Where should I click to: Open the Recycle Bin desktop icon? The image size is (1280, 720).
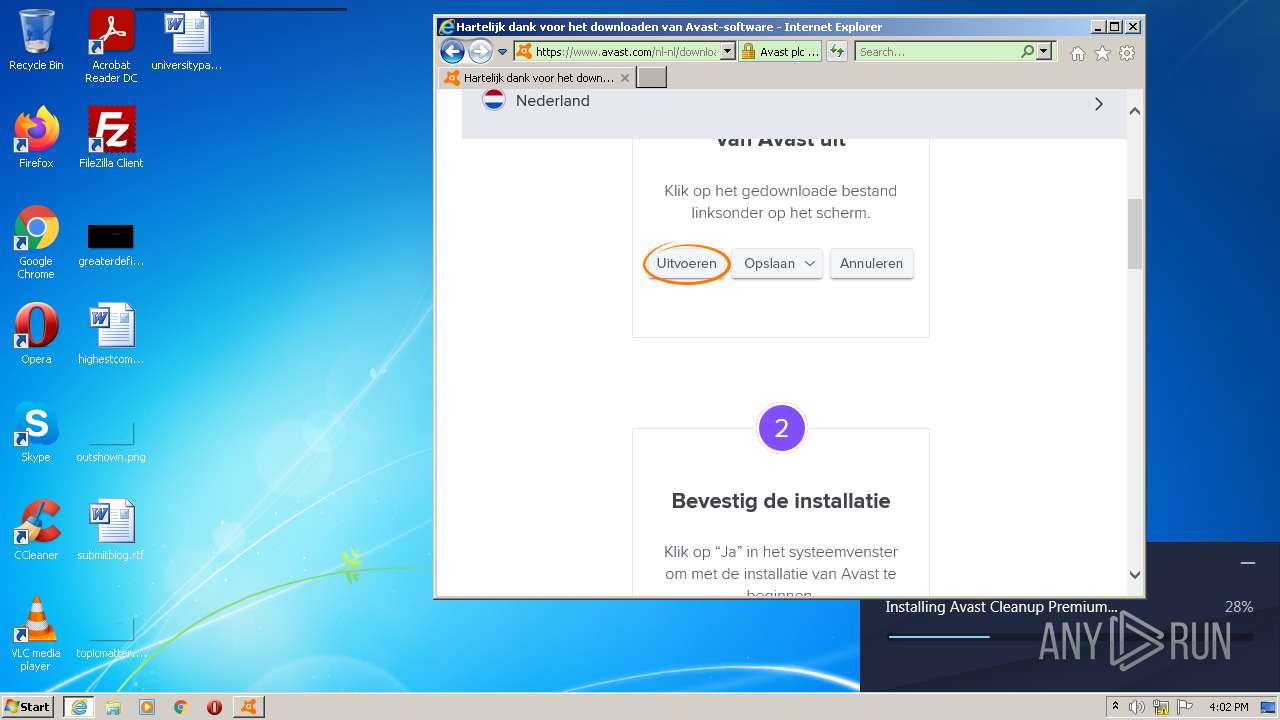pos(36,40)
